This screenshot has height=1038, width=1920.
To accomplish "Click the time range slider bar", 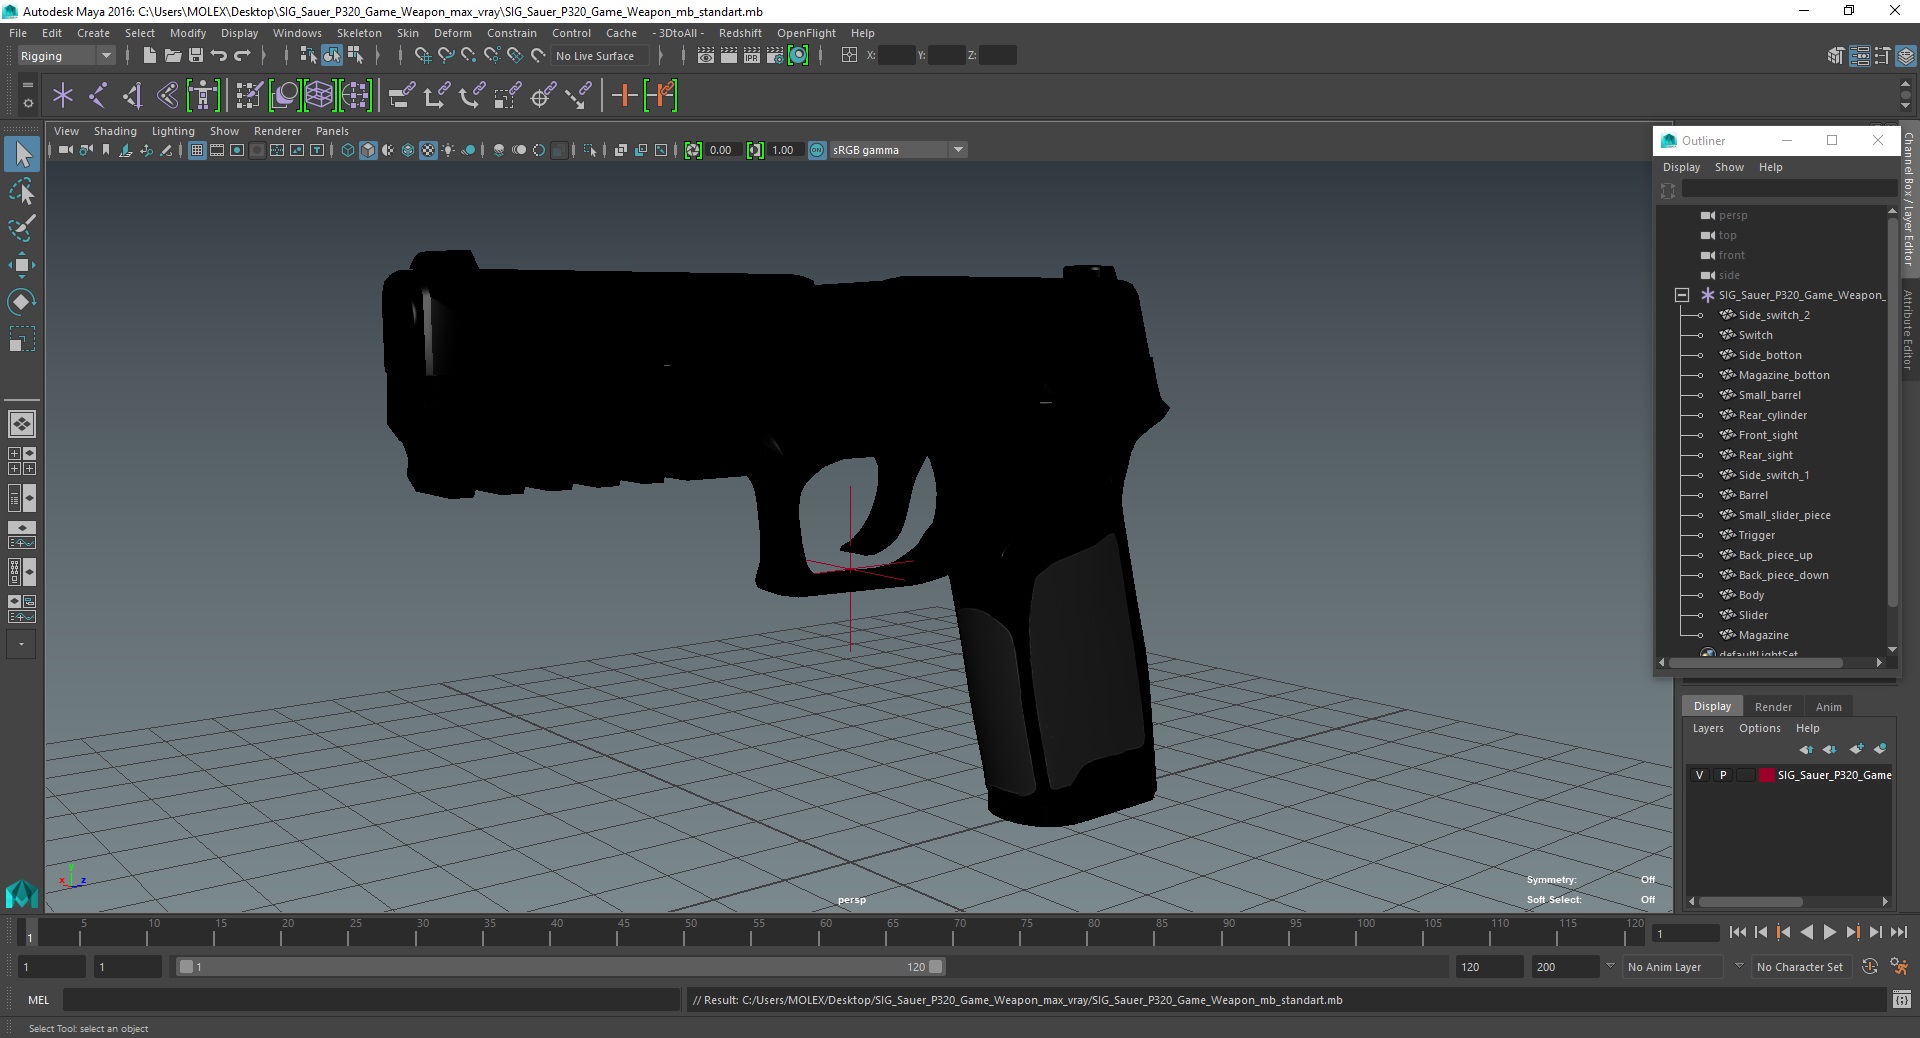I will [x=560, y=967].
